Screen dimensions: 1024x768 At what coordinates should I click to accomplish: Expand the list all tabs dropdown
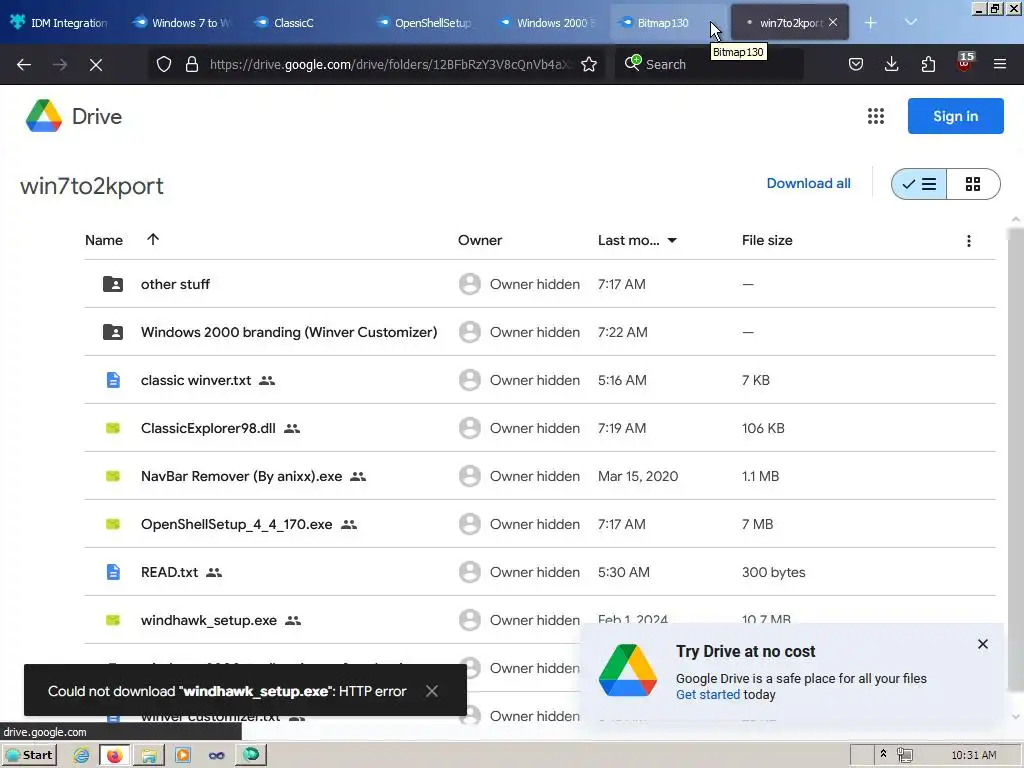pyautogui.click(x=911, y=22)
